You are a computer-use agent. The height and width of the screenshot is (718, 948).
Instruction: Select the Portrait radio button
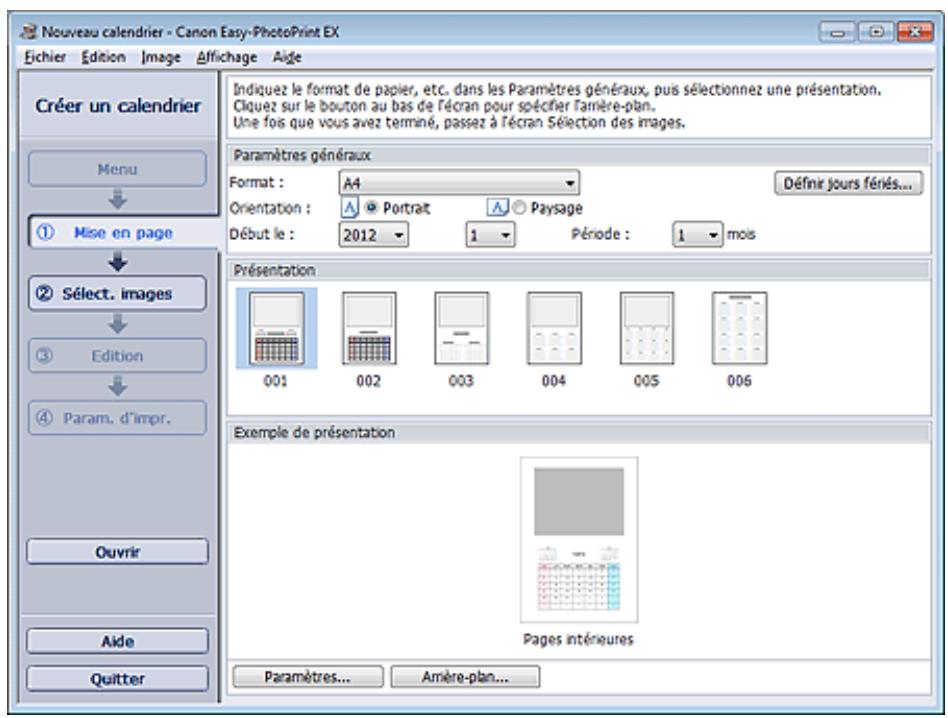[x=371, y=208]
